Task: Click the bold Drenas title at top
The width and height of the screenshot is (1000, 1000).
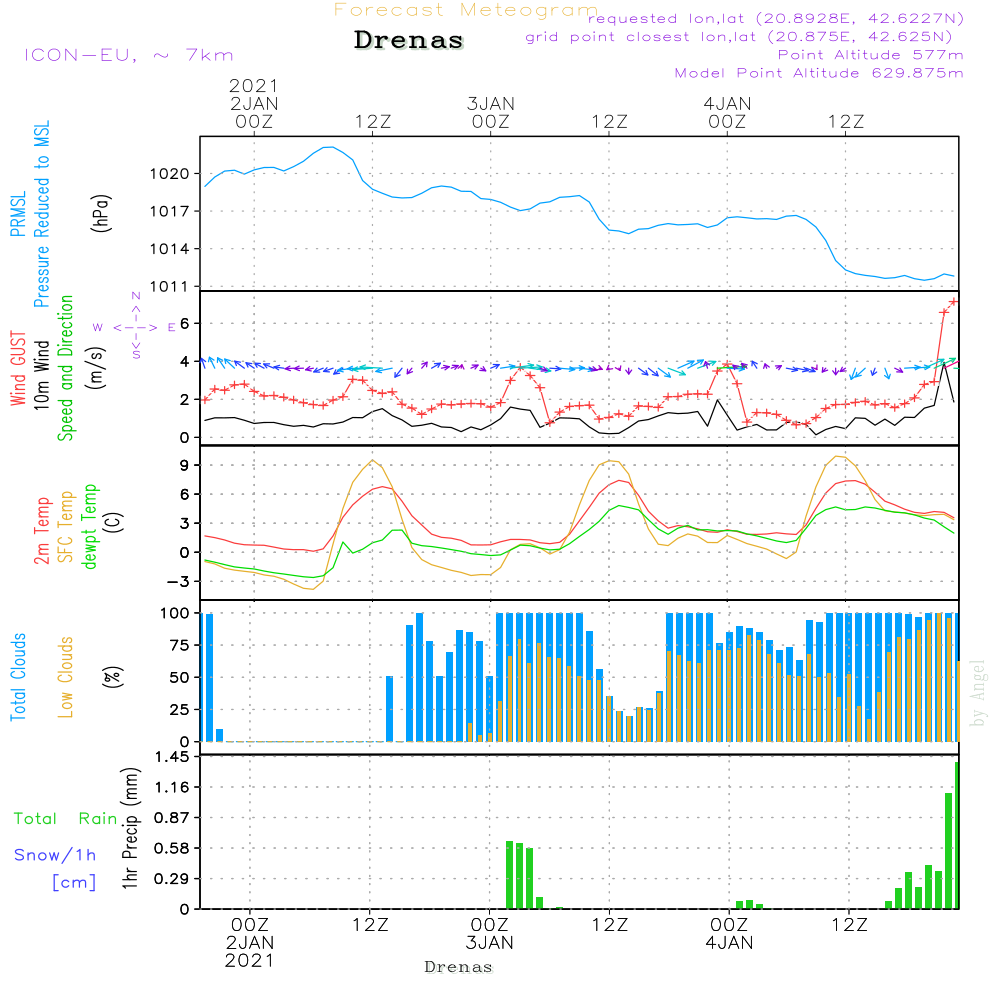Action: (x=409, y=41)
